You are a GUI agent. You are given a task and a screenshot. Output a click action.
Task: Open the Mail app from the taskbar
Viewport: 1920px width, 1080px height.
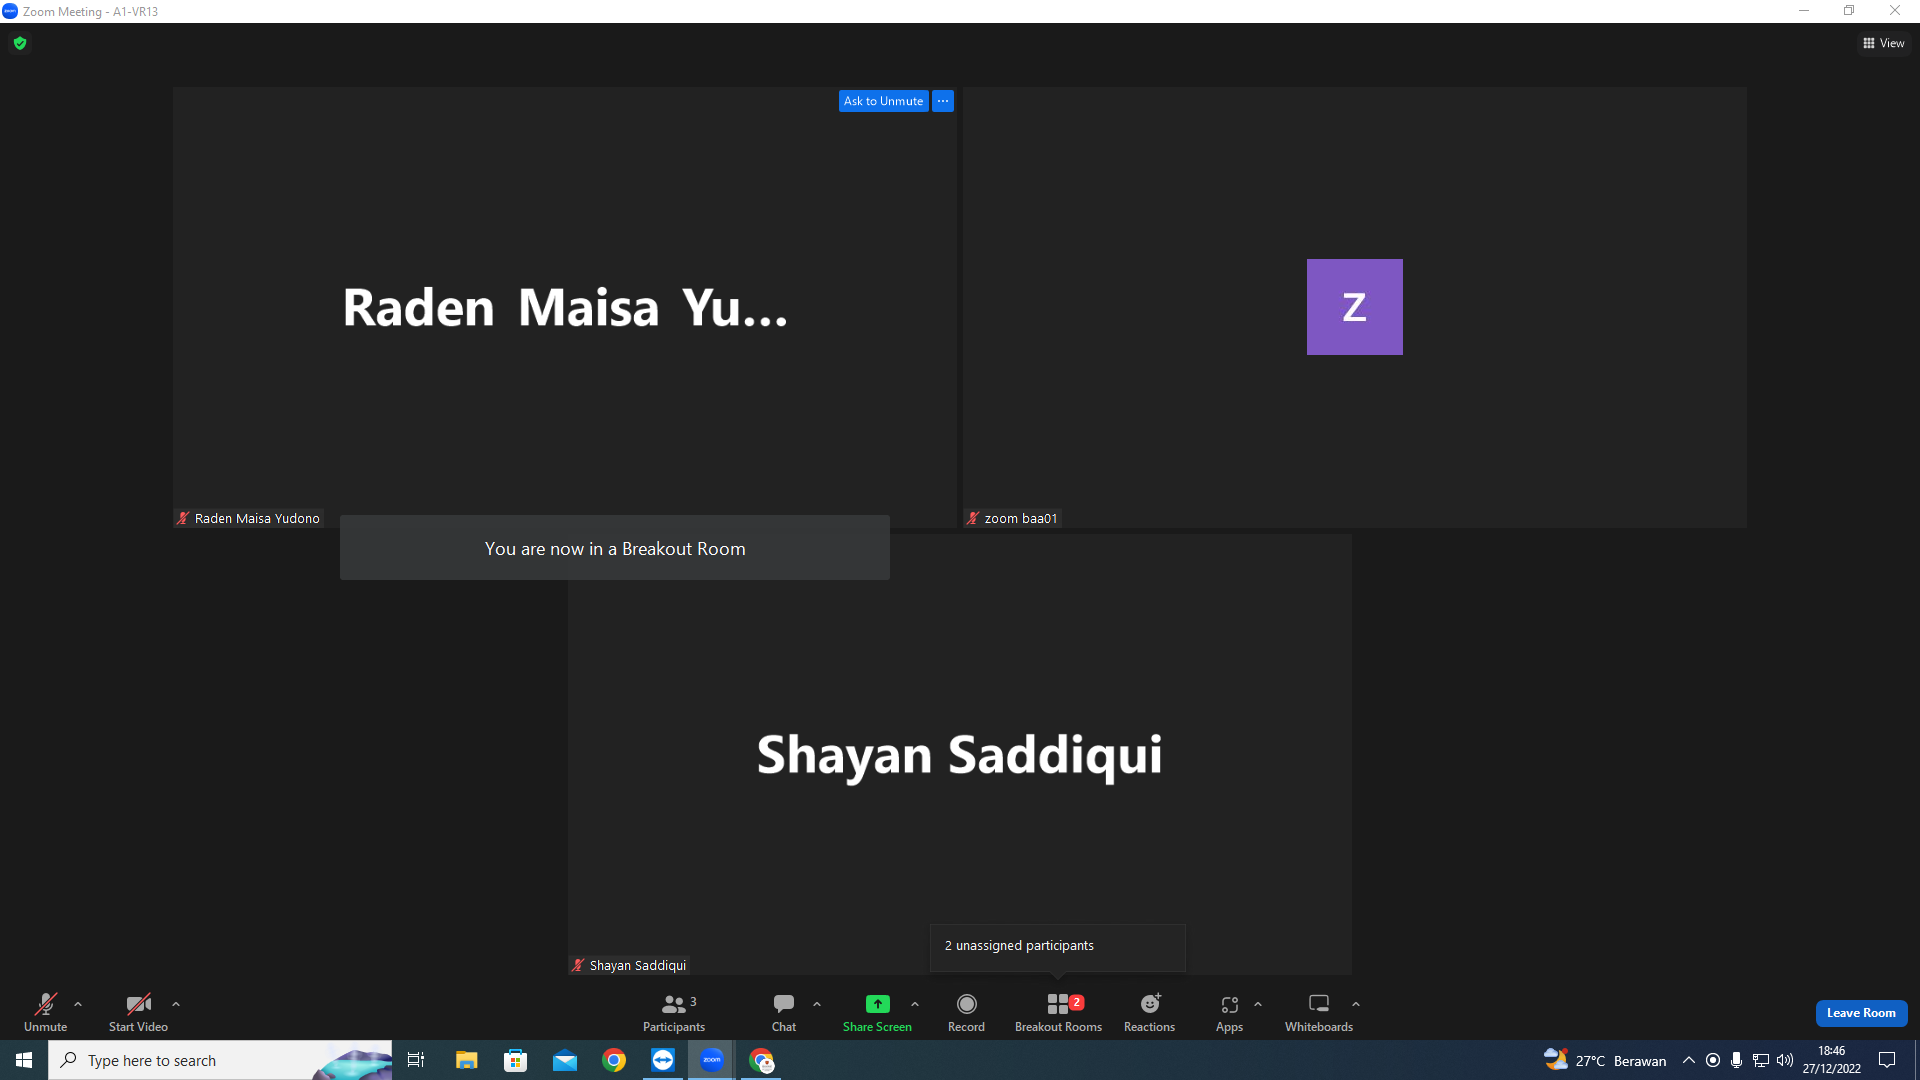(564, 1060)
